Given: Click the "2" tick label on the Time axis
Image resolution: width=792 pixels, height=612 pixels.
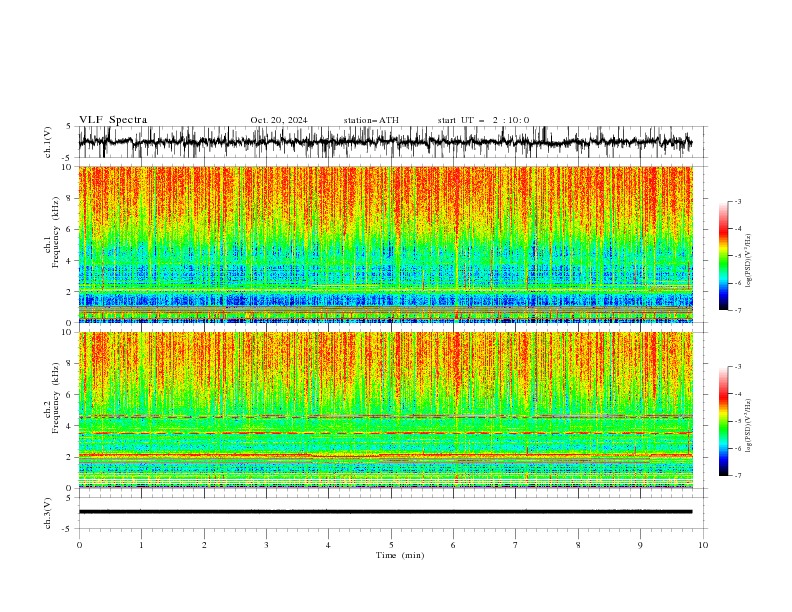Looking at the screenshot, I should pyautogui.click(x=204, y=545).
